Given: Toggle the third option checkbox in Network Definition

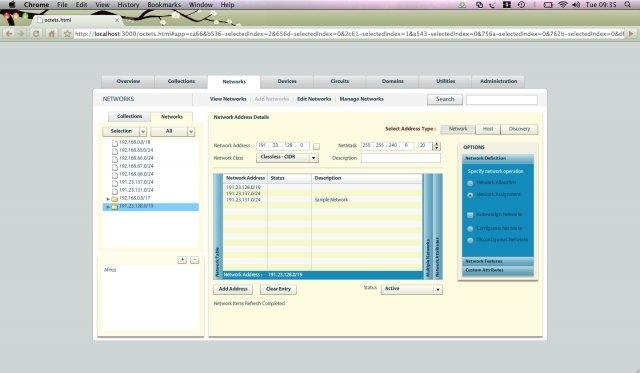Looking at the screenshot, I should [470, 215].
